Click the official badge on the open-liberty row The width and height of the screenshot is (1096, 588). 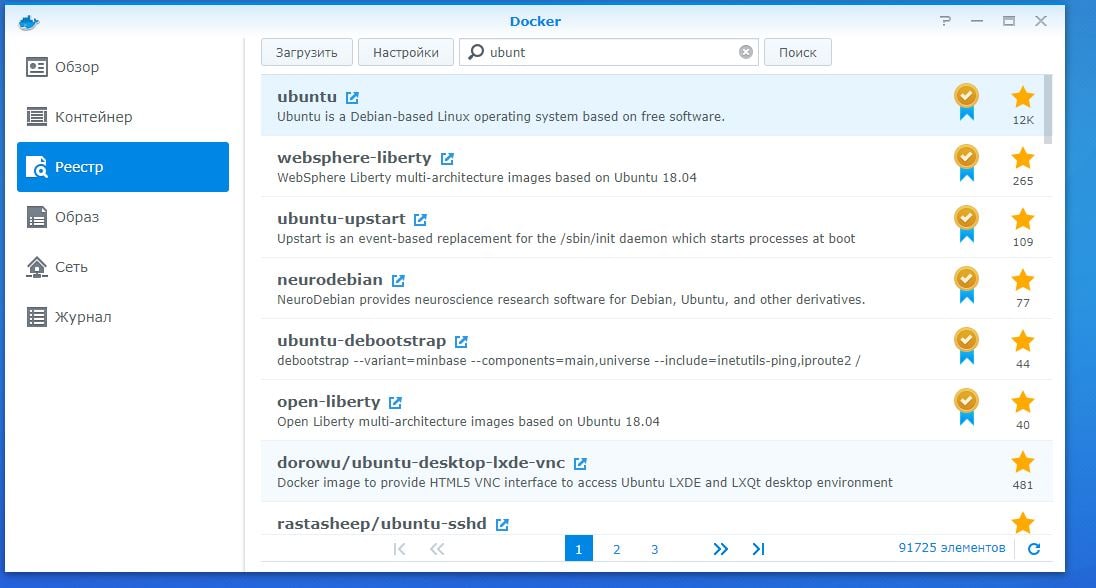[x=967, y=406]
